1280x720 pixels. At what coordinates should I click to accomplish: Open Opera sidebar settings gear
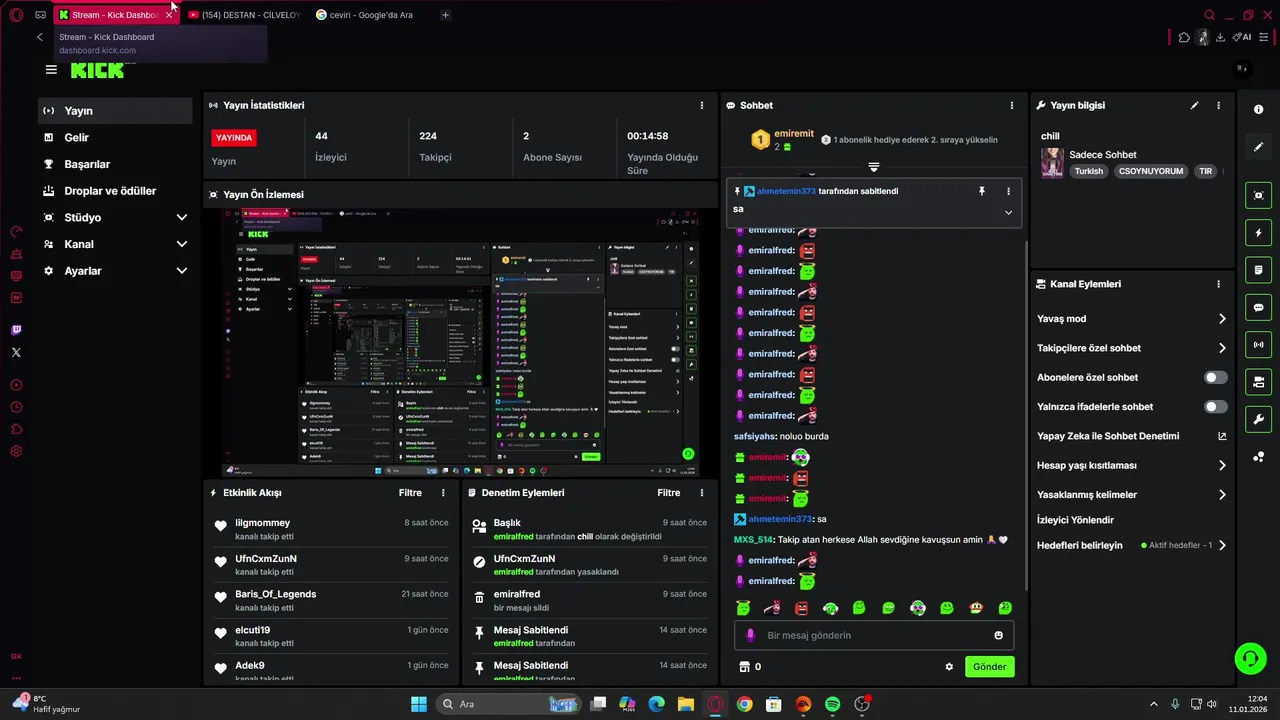pyautogui.click(x=16, y=451)
